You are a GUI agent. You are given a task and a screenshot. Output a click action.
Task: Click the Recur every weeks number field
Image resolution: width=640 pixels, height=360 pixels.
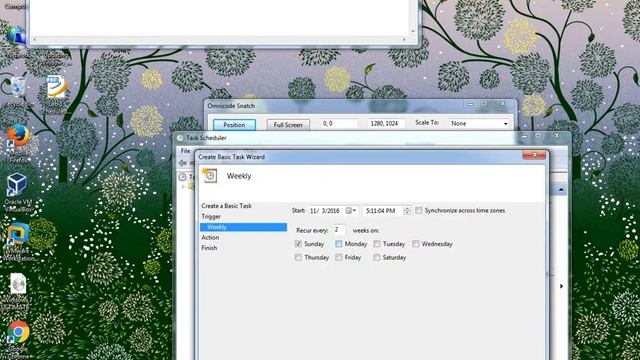[x=339, y=230]
